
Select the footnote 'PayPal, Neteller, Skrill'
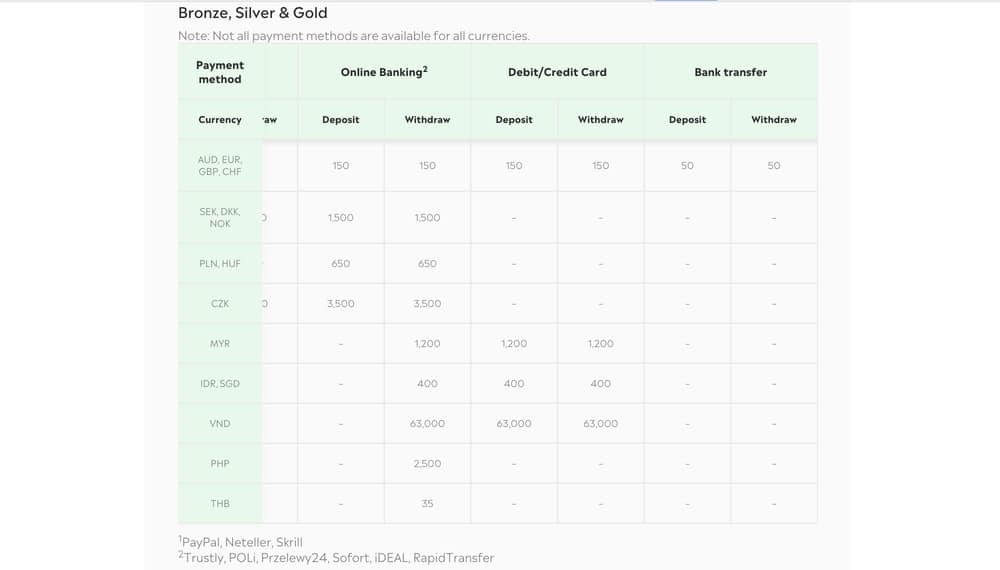(x=240, y=542)
